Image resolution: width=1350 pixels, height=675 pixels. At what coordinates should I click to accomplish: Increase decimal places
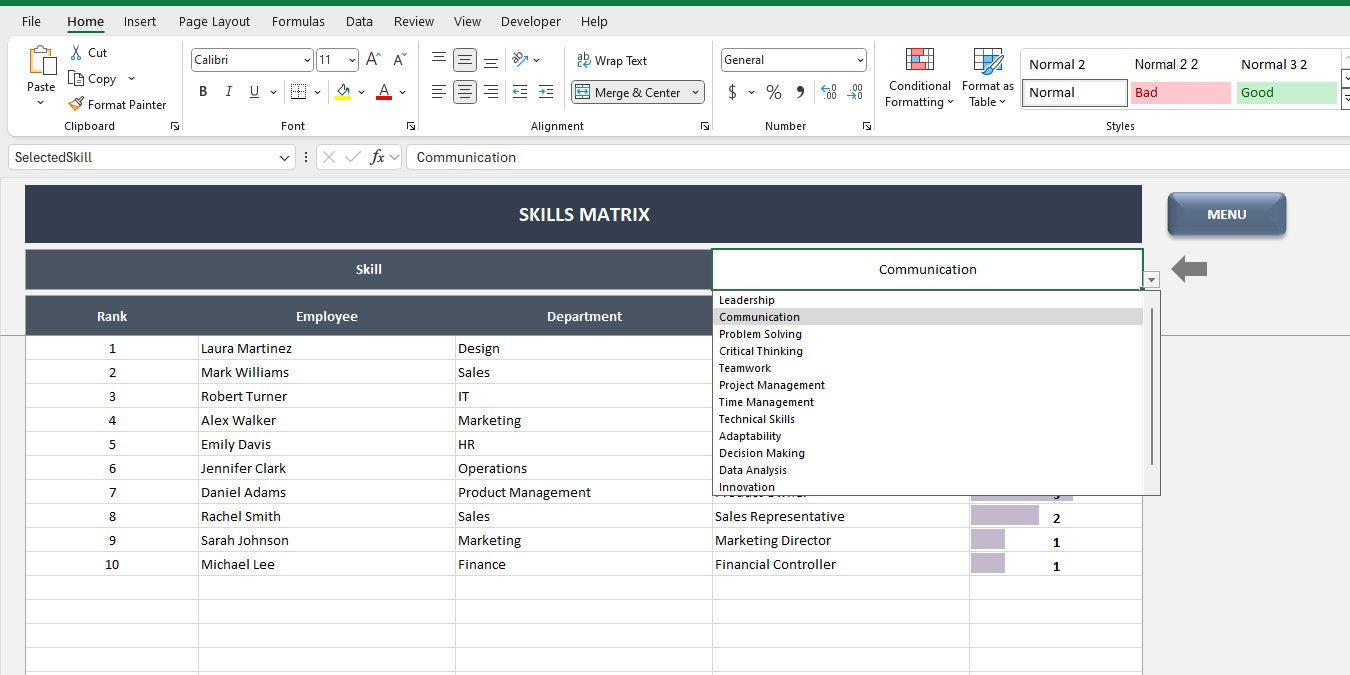[829, 92]
